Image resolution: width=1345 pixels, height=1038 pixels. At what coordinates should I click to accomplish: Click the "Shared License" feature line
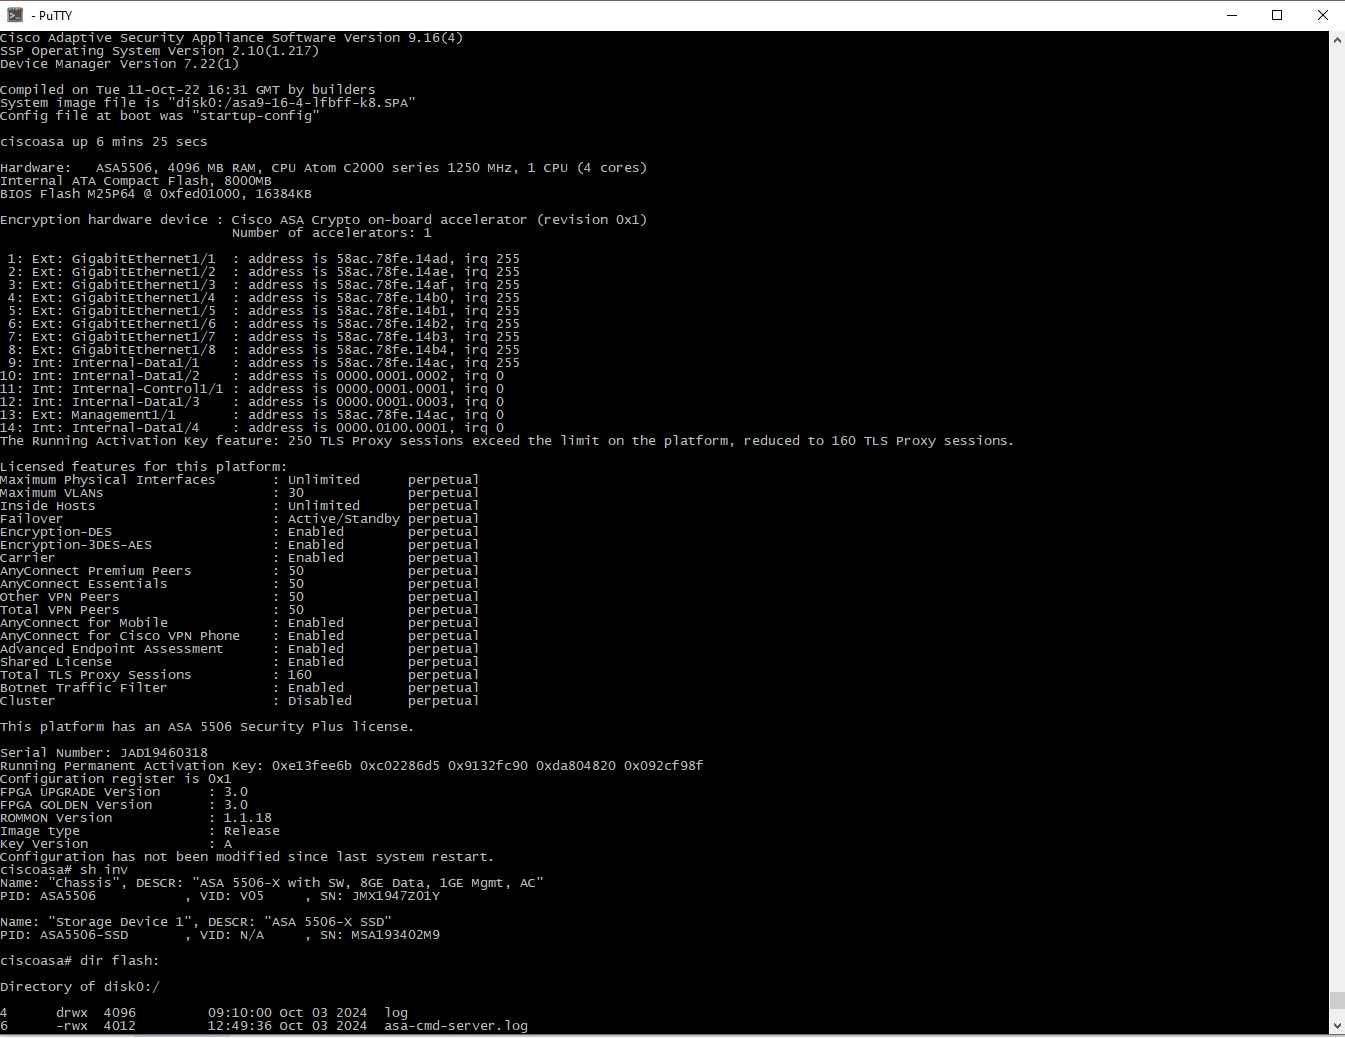[240, 662]
